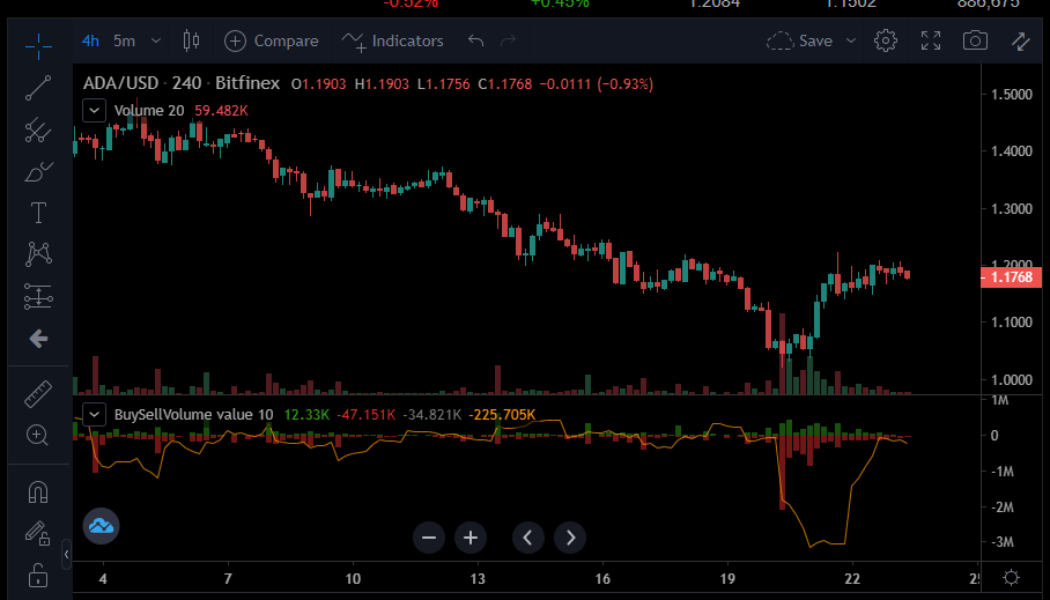Select the Trend Line drawing tool
This screenshot has height=600, width=1050.
(x=37, y=88)
